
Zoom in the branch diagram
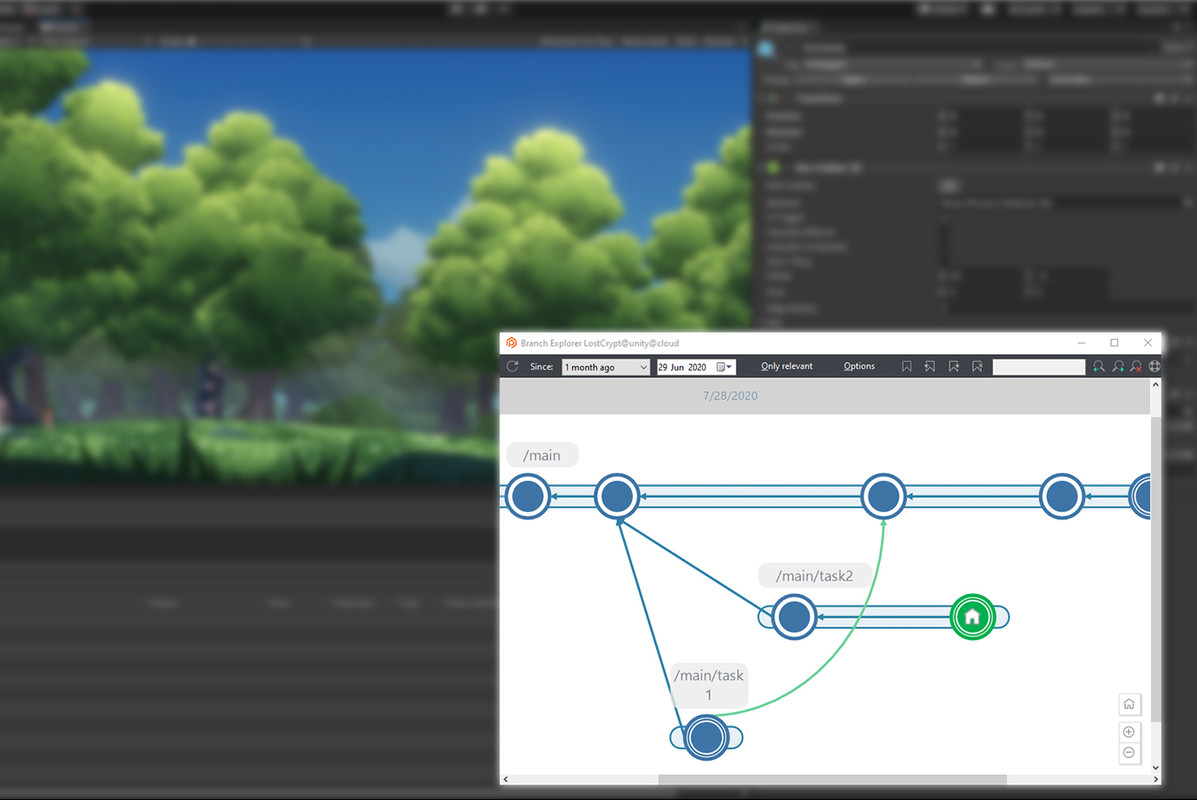(1129, 732)
